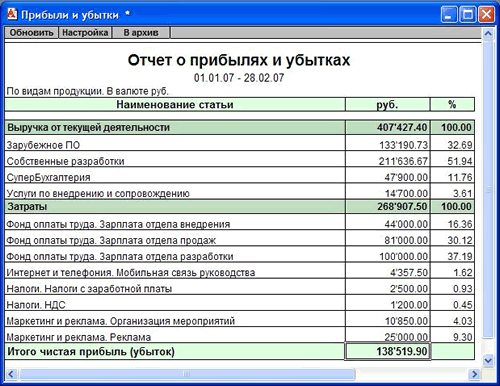The height and width of the screenshot is (386, 500).
Task: Select the Затраты section header
Action: coord(240,207)
